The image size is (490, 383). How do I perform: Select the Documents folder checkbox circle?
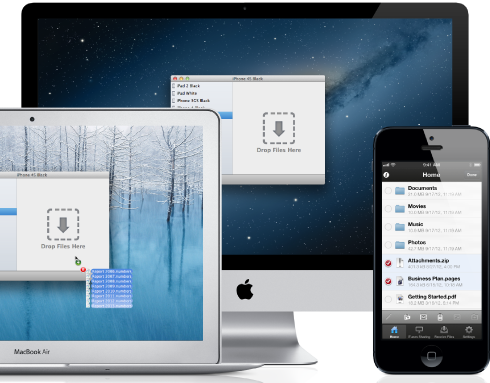tap(388, 191)
